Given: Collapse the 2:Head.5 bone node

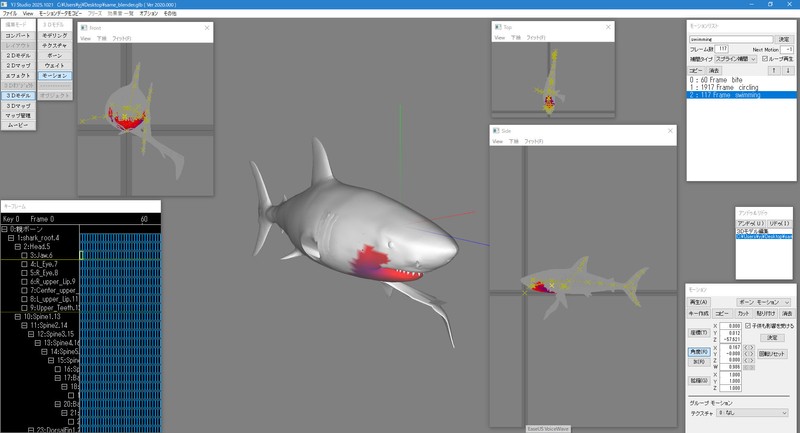Looking at the screenshot, I should (17, 246).
